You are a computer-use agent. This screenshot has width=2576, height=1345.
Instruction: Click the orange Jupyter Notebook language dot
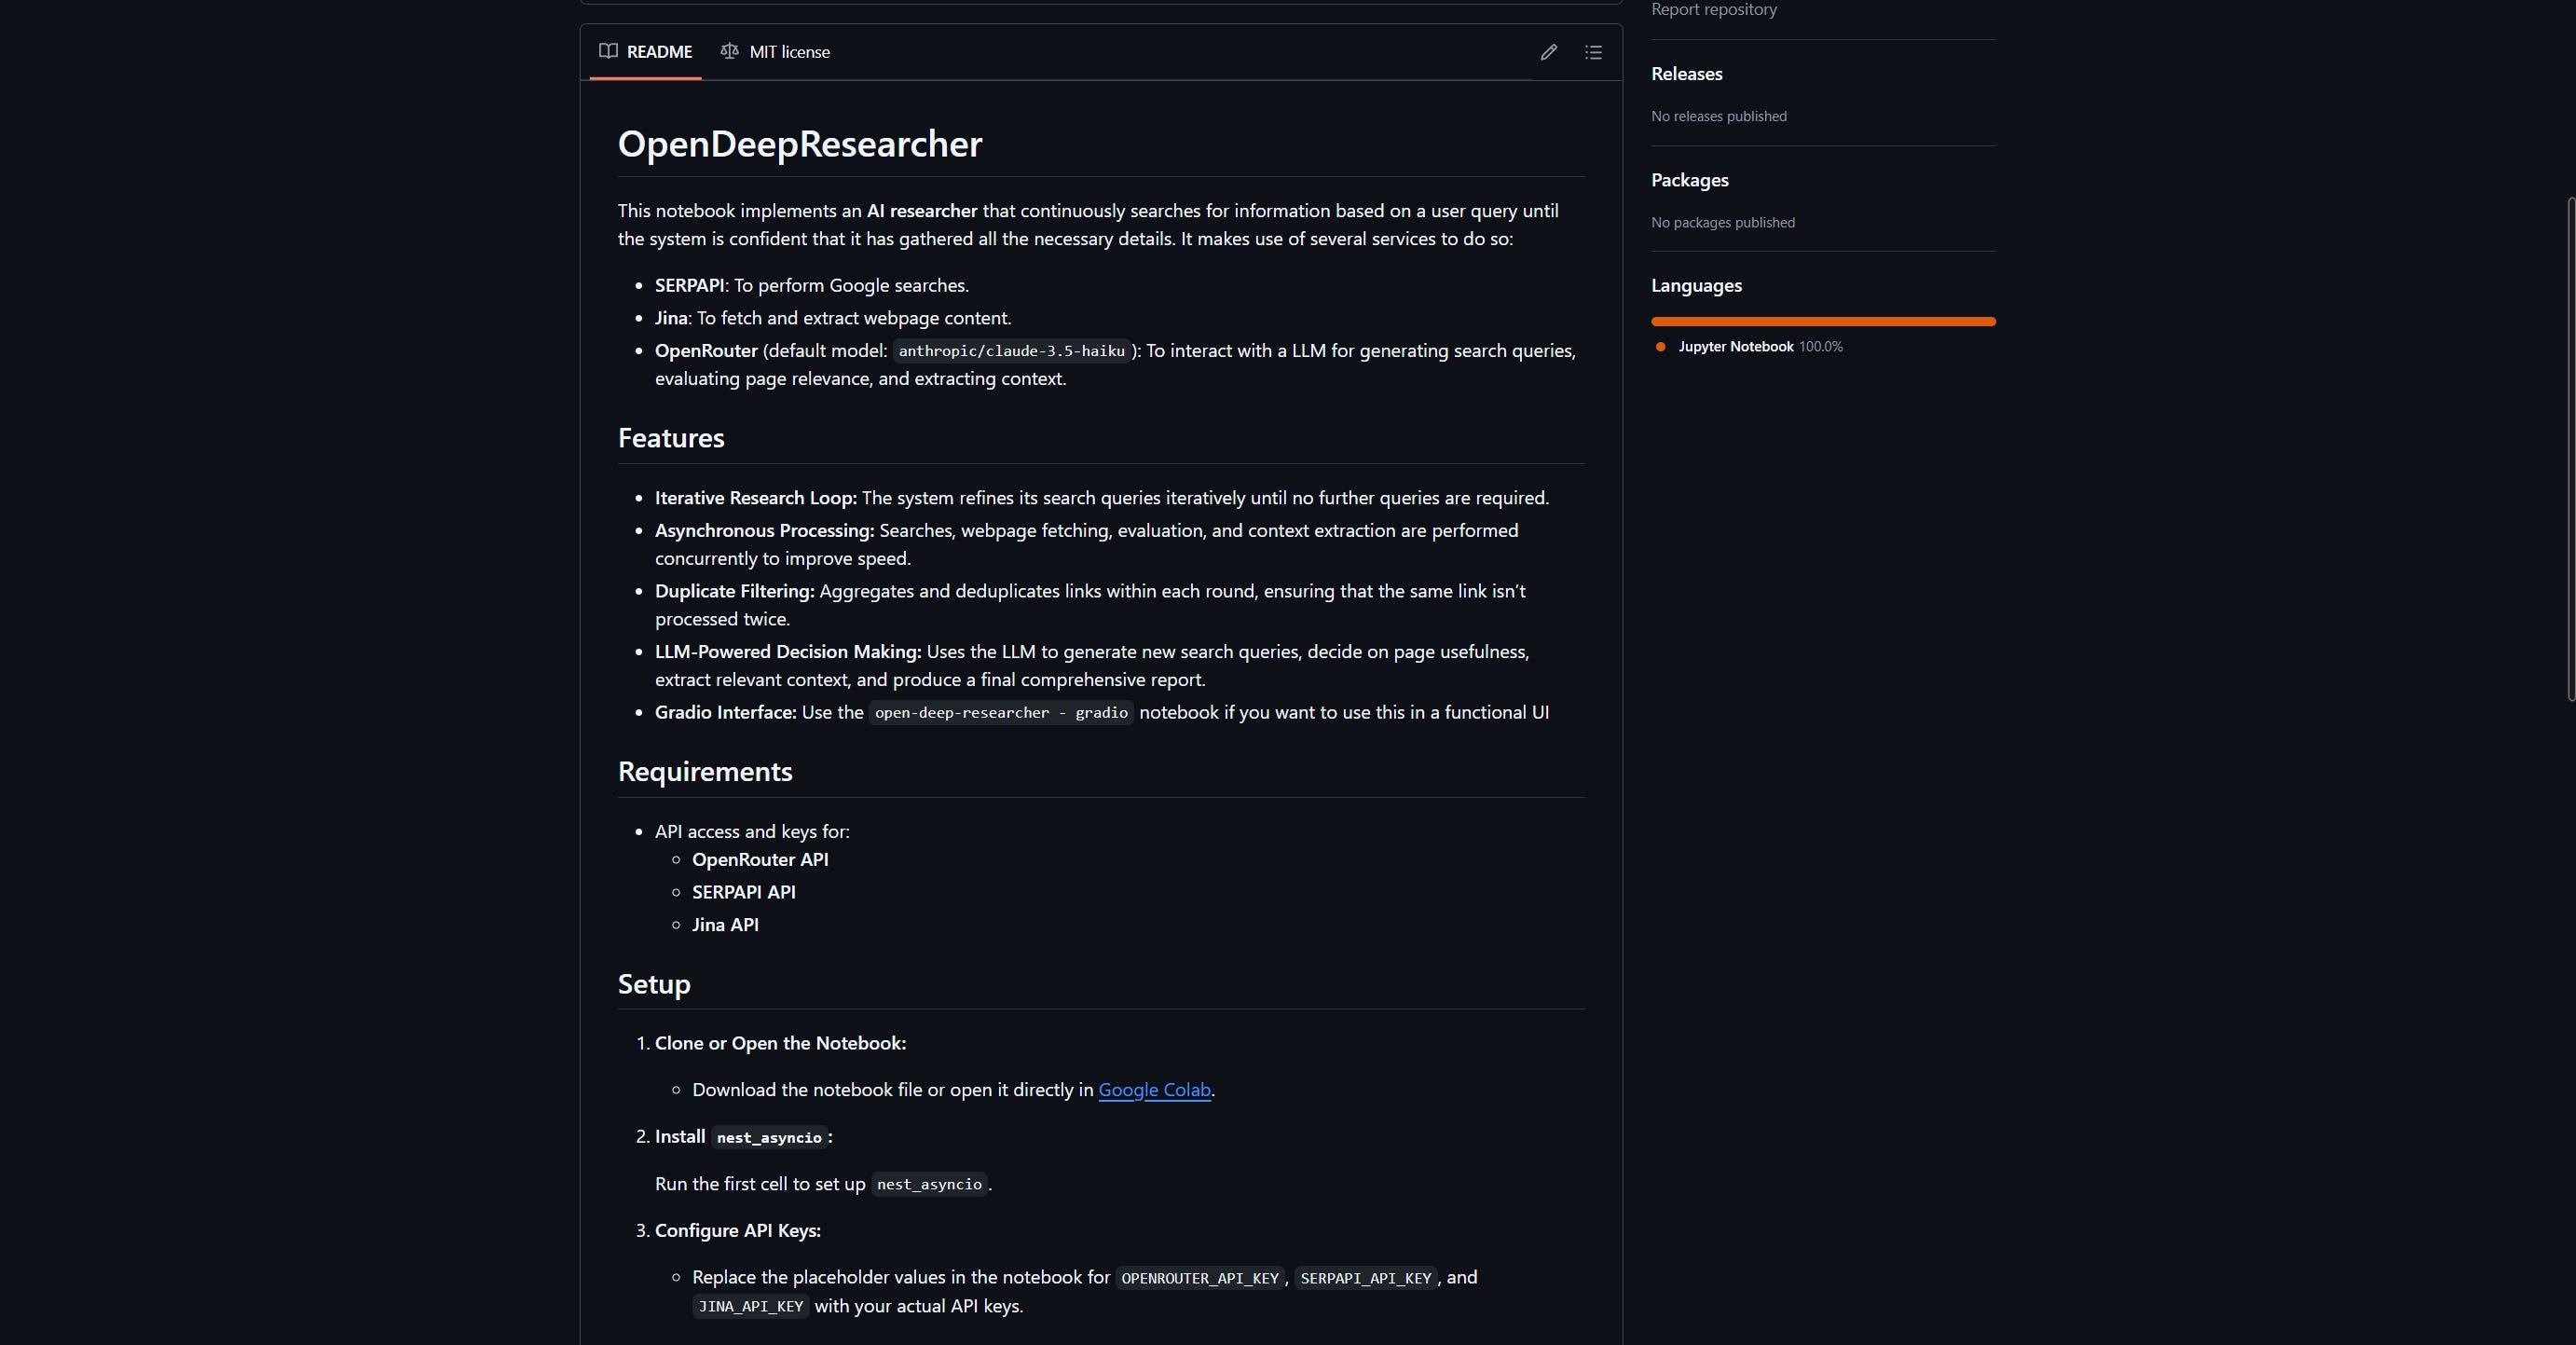point(1661,347)
